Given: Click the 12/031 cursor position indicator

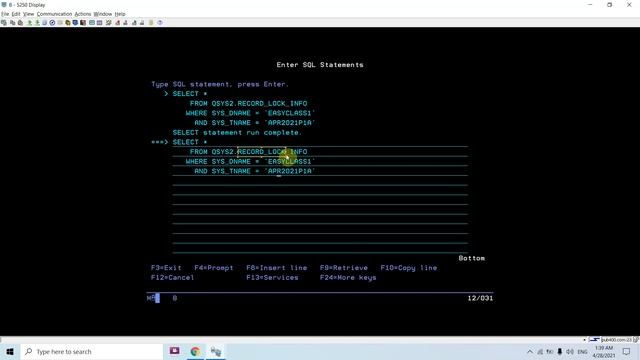Looking at the screenshot, I should point(480,298).
